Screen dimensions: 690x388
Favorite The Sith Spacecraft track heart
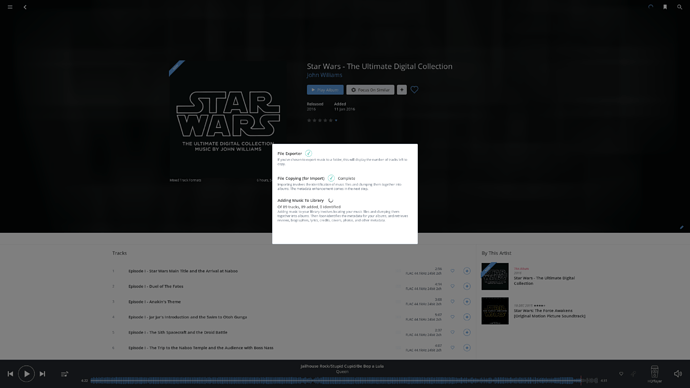coord(452,332)
